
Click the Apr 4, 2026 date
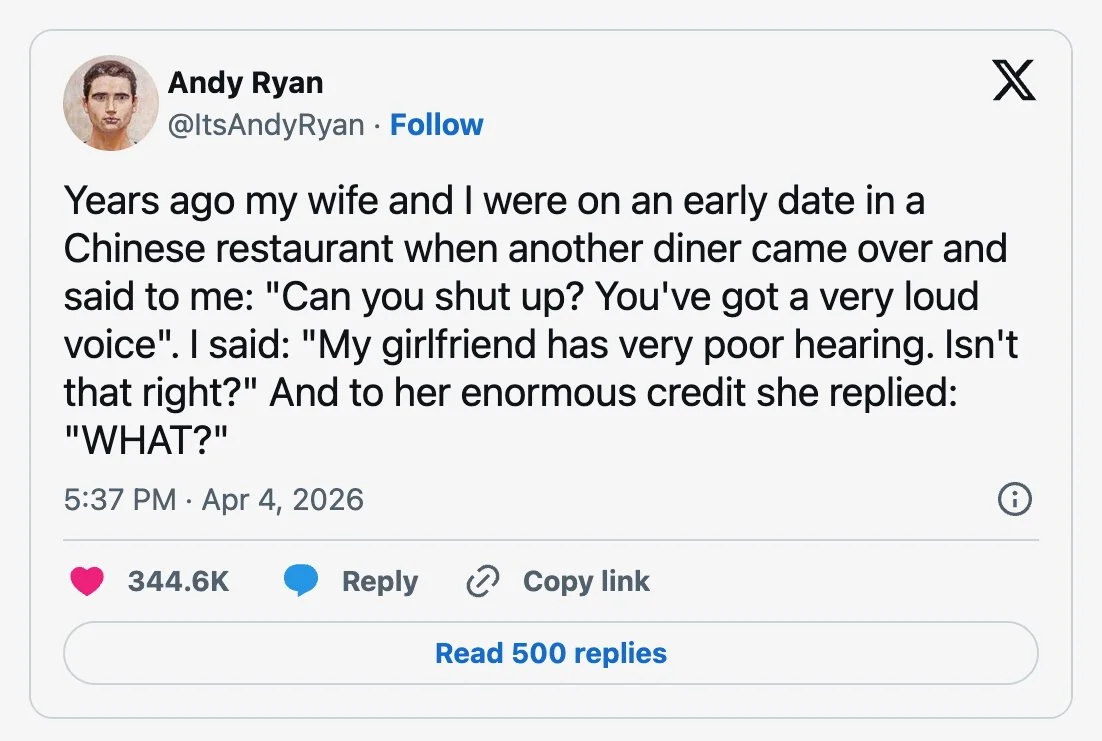coord(283,500)
